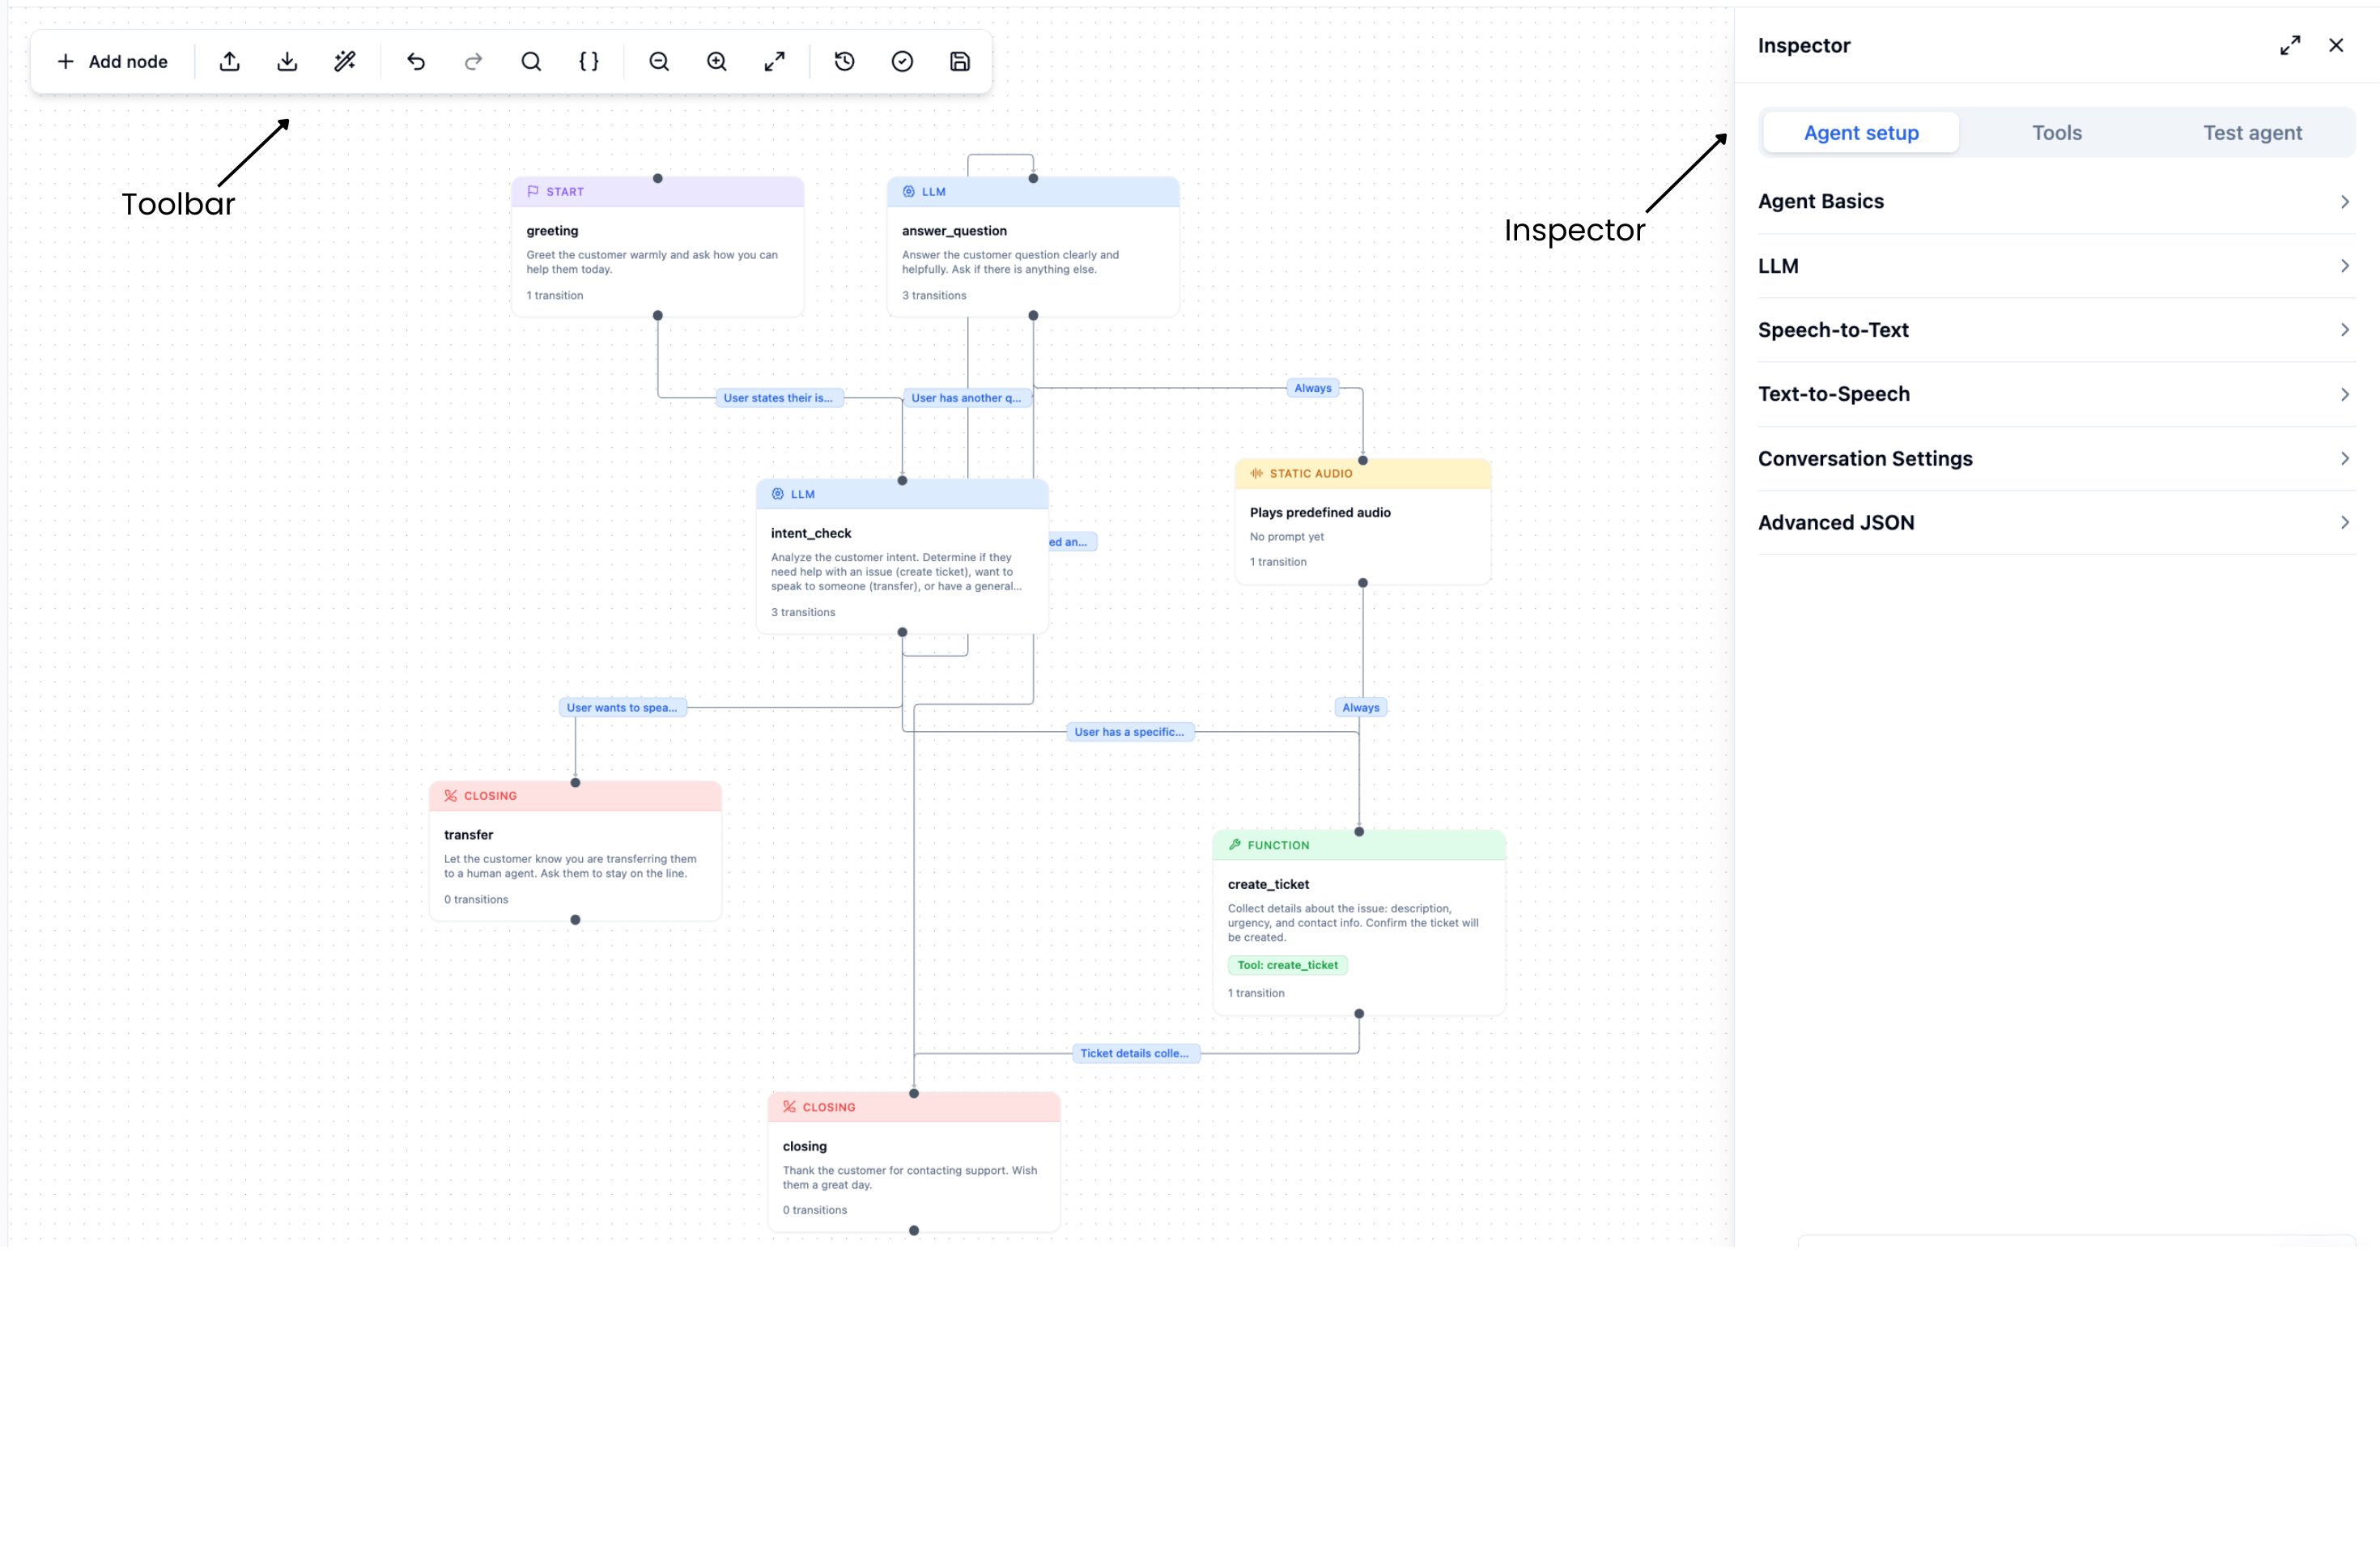Viewport: 2380px width, 1548px height.
Task: Click the download icon in toolbar
Action: click(x=287, y=62)
